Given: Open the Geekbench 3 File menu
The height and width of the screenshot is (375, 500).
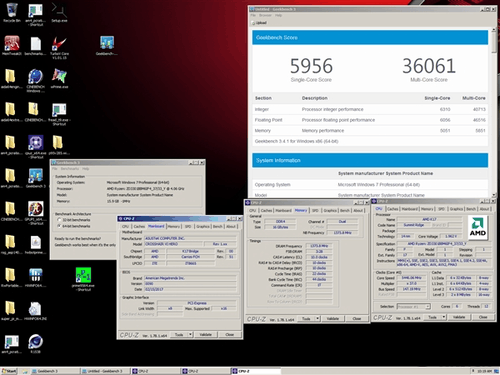Looking at the screenshot, I should (x=55, y=169).
